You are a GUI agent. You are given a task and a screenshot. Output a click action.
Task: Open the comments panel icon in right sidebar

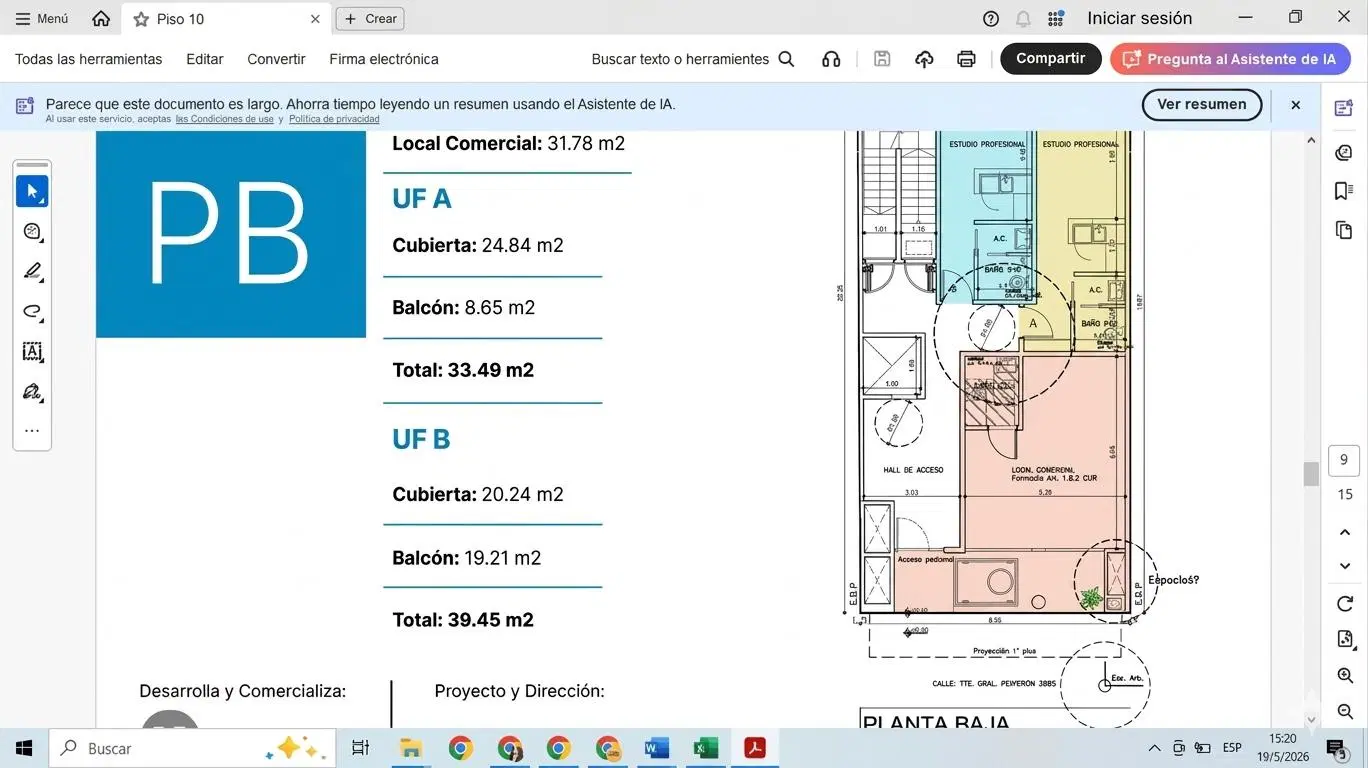tap(1344, 152)
